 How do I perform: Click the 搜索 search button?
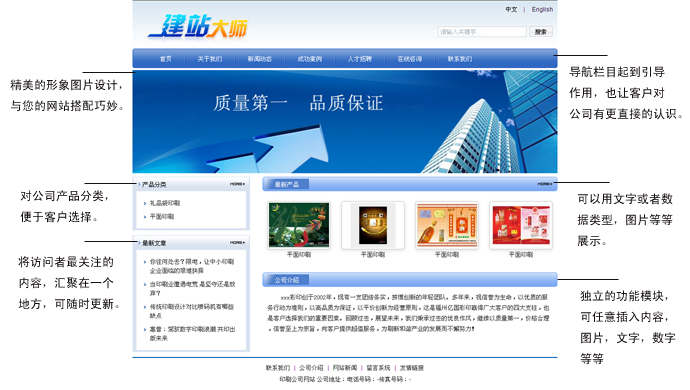[x=541, y=32]
